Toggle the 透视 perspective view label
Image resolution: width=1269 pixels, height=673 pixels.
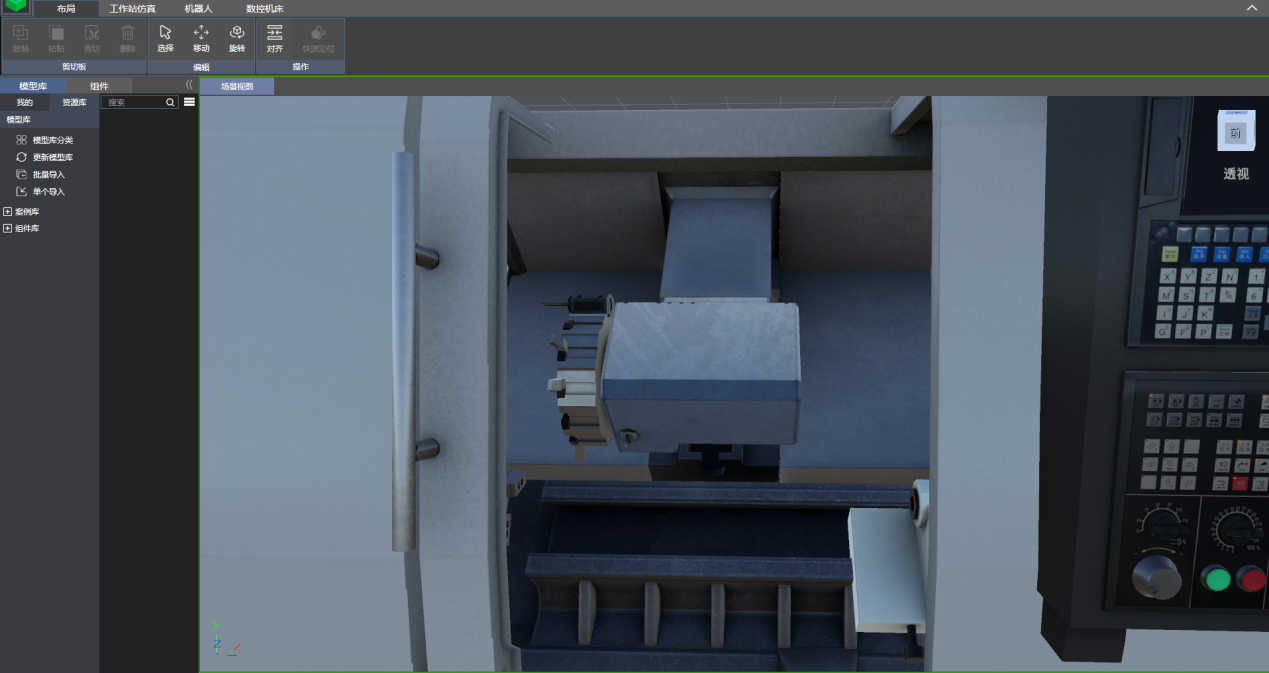[1236, 173]
